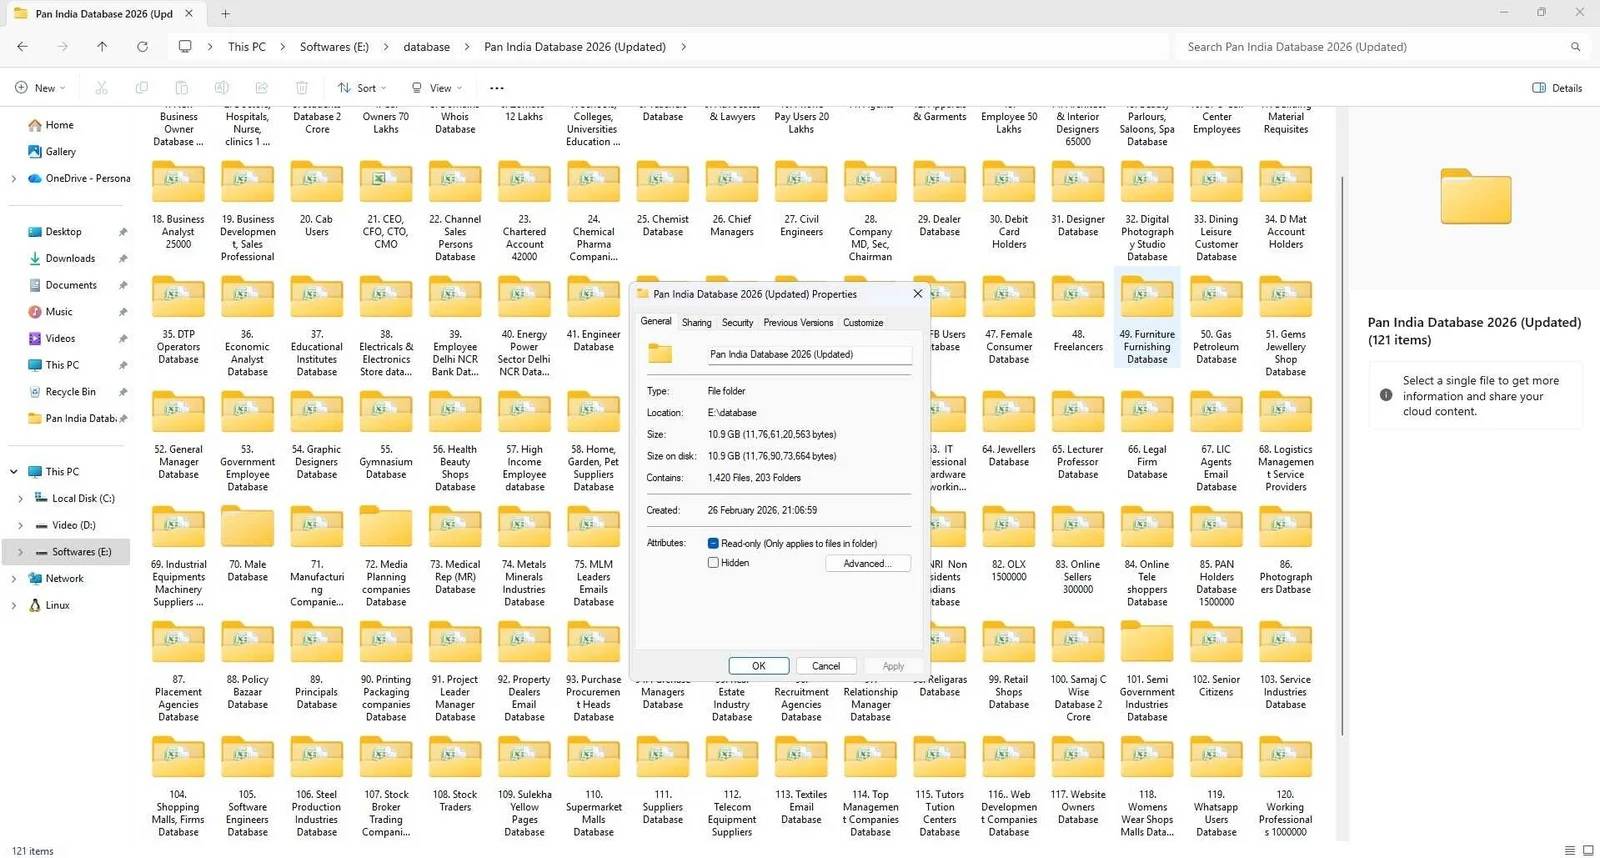Screen dimensions: 1600x858
Task: Collapse the This PC tree node
Action: pos(13,472)
